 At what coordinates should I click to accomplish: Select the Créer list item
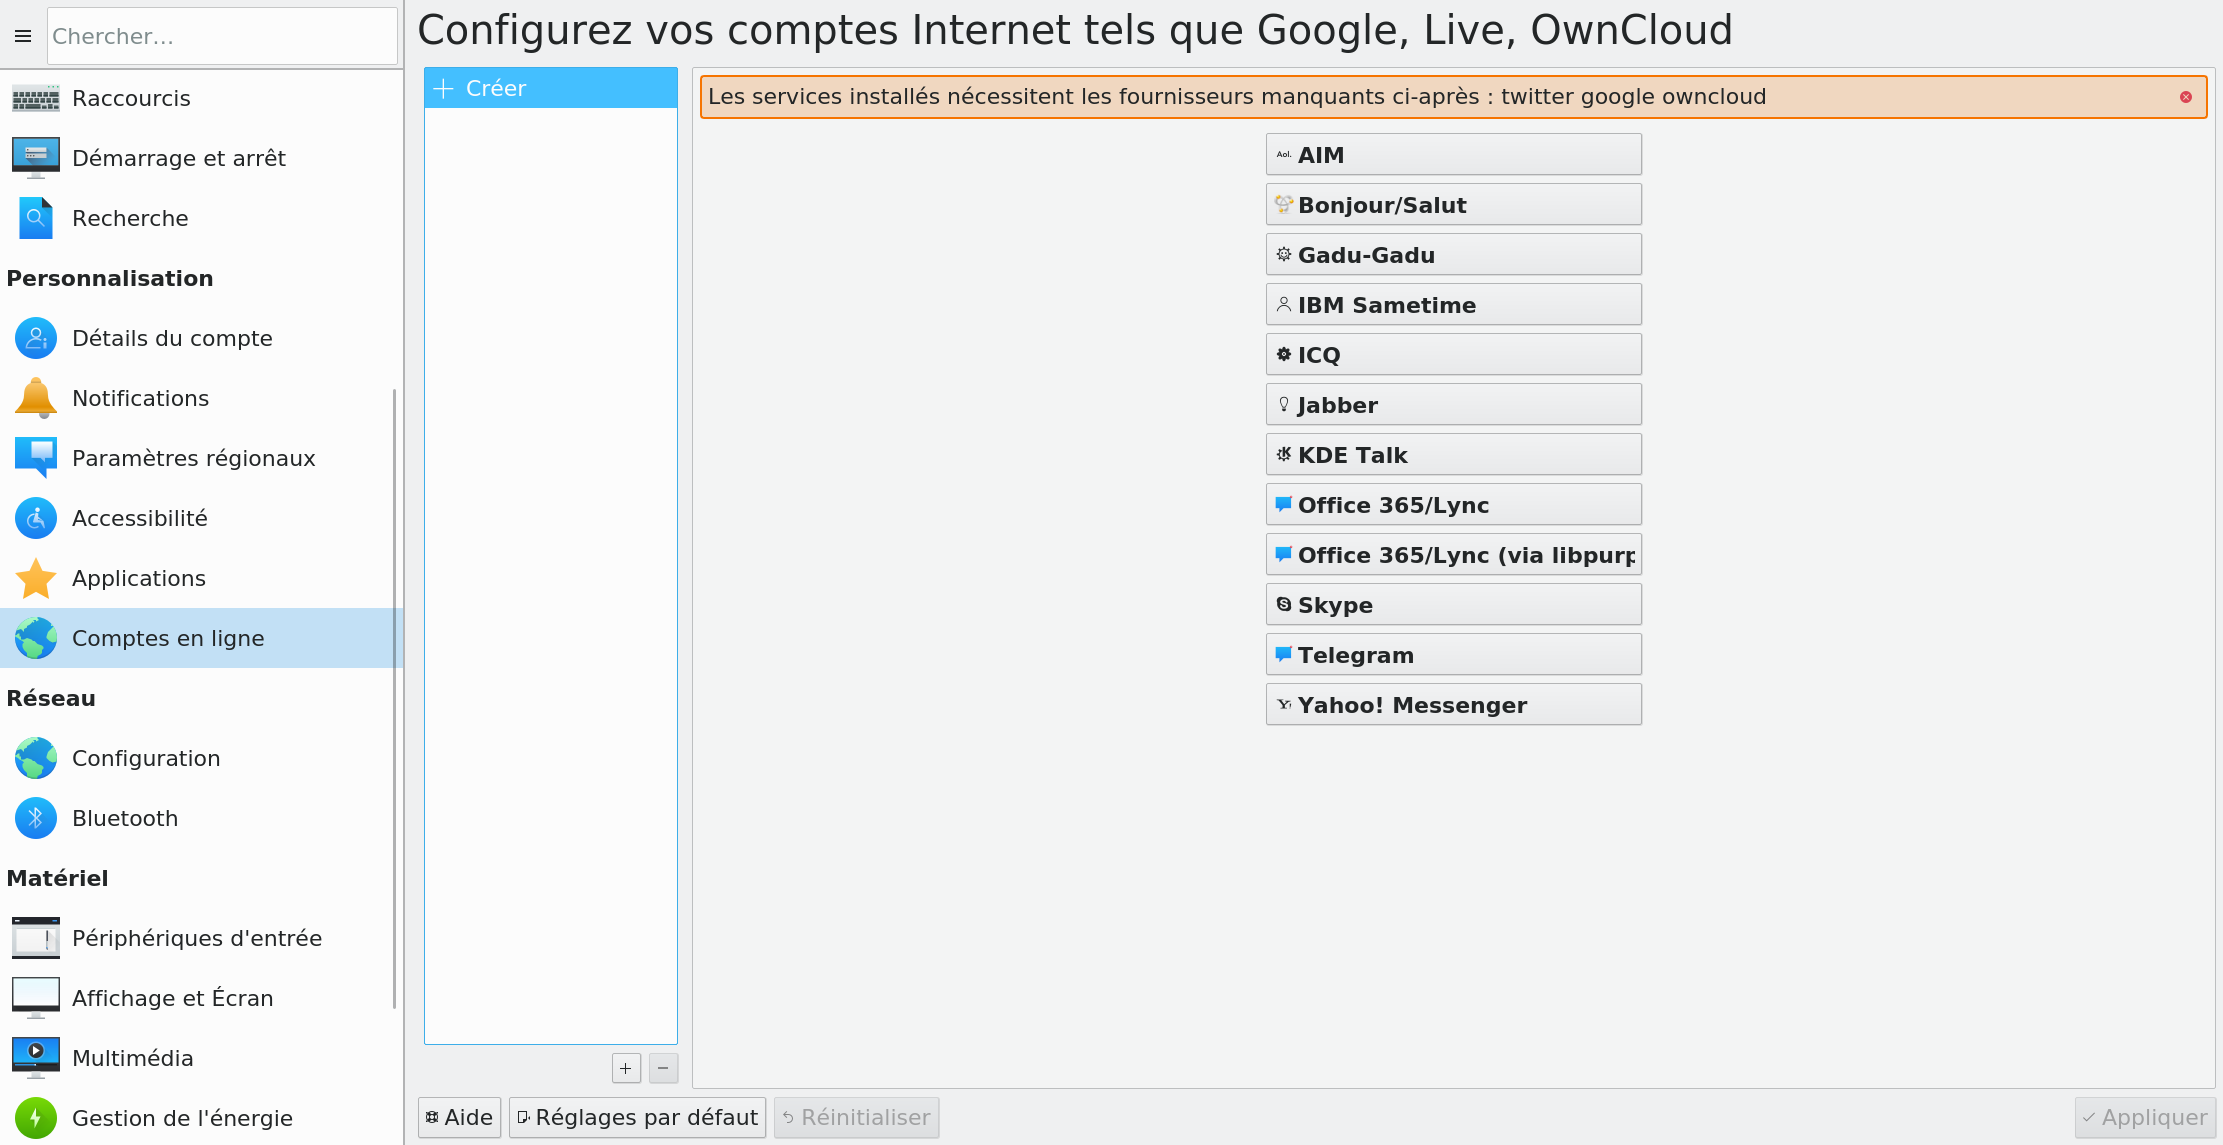(x=551, y=88)
